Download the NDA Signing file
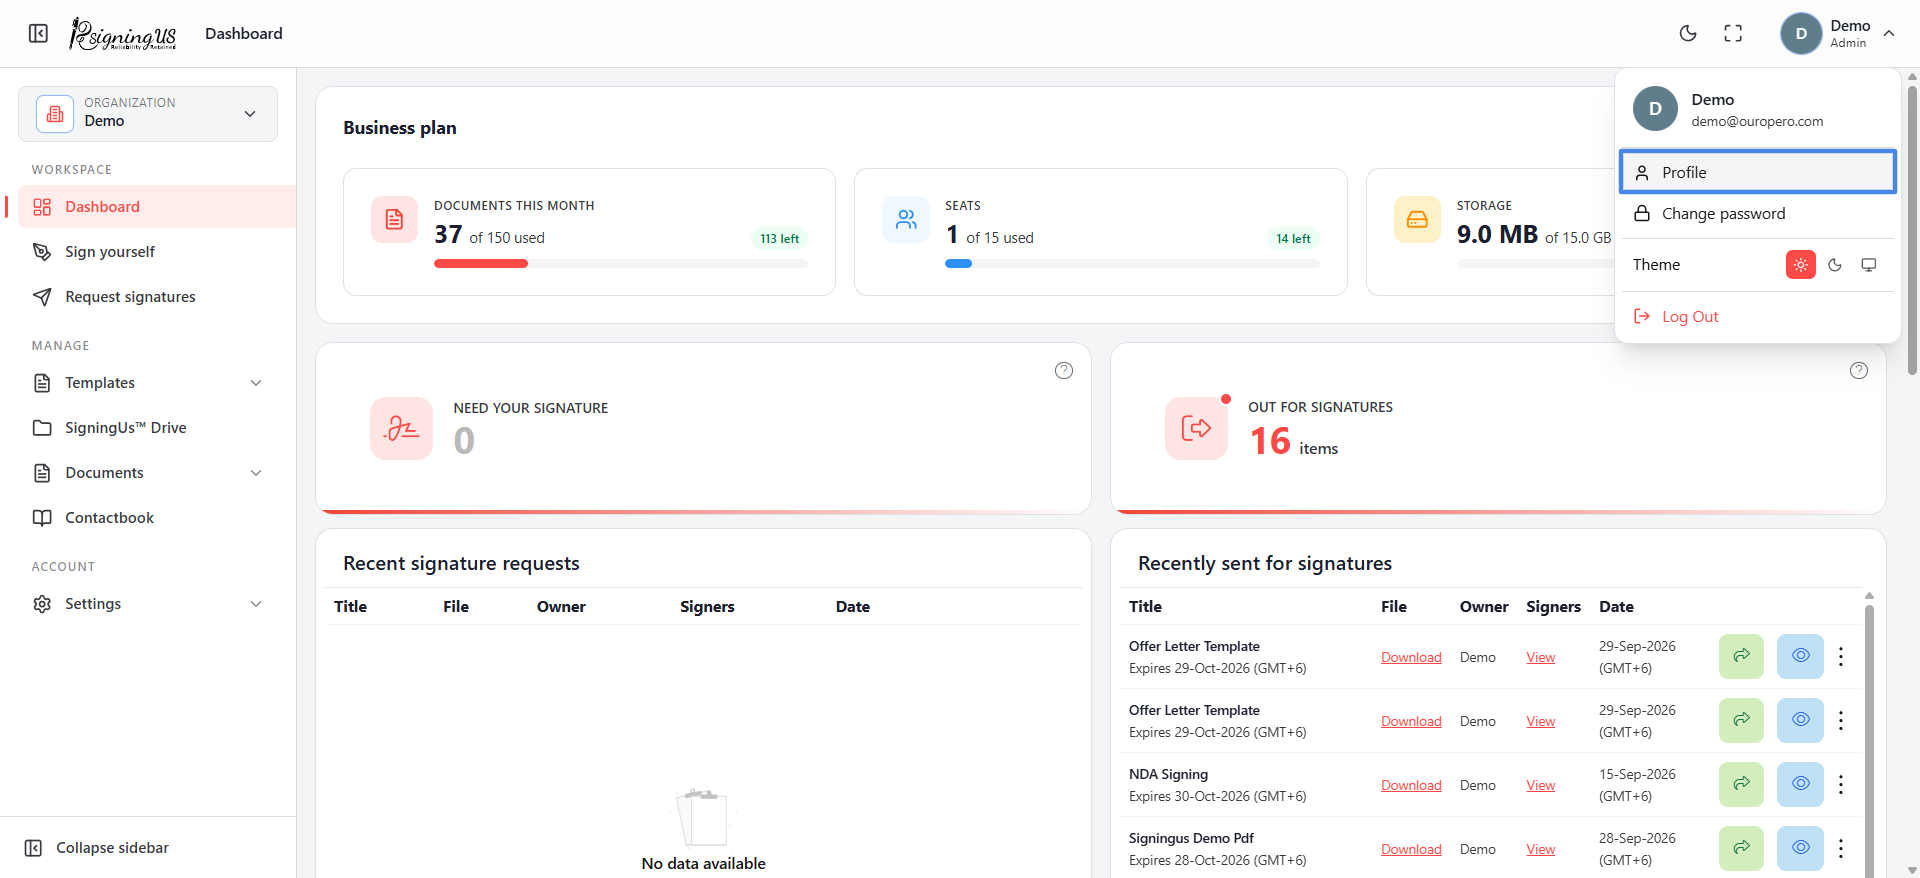This screenshot has height=878, width=1920. (x=1411, y=785)
